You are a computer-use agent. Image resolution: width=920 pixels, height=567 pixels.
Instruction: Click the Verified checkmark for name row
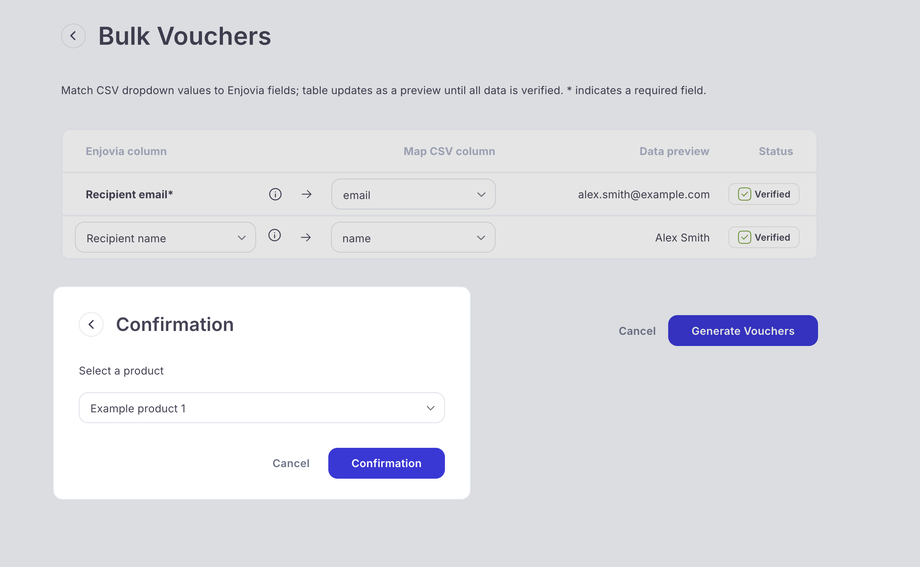(x=744, y=237)
